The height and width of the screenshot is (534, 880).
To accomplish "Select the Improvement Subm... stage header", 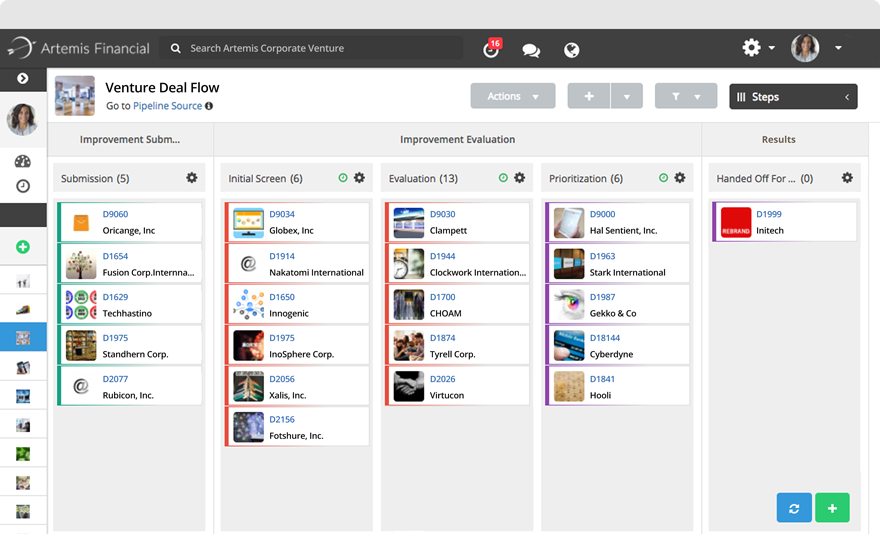I will click(130, 139).
